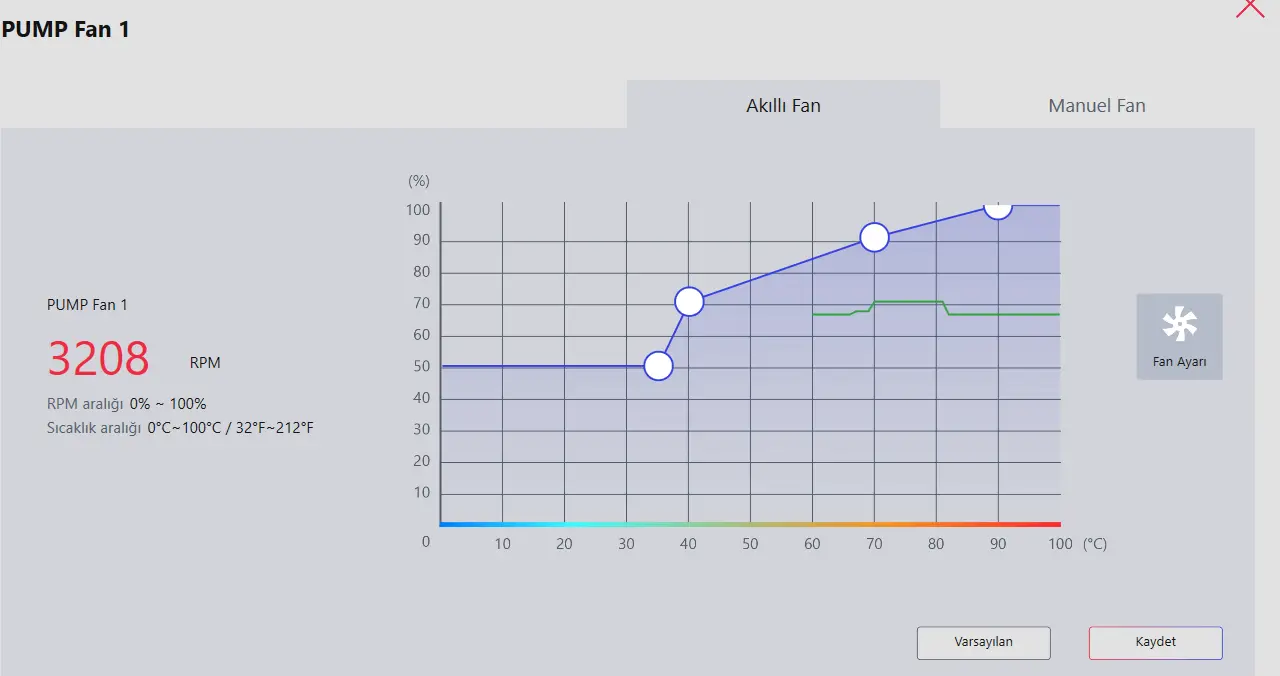Screen dimensions: 1280x676
Task: Click the red 3208 RPM readout
Action: coord(98,359)
